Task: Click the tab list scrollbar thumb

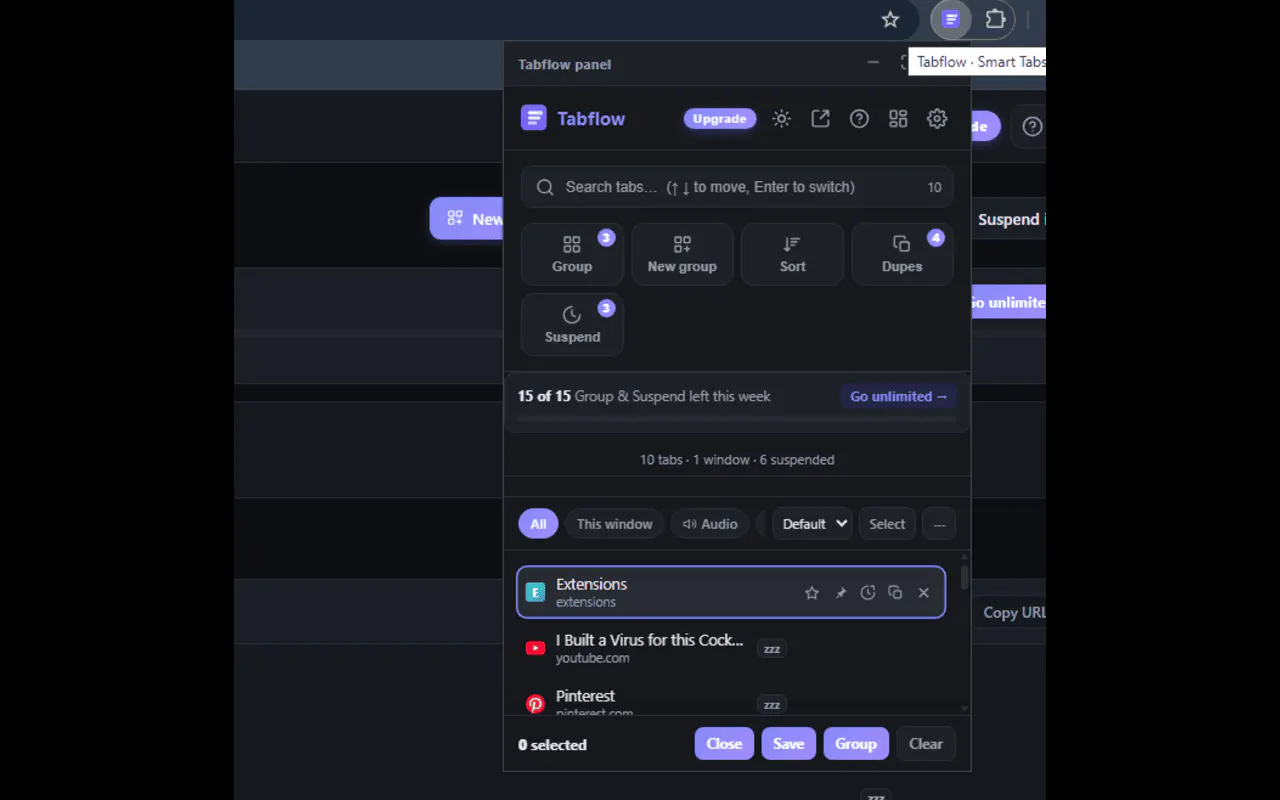Action: tap(964, 577)
